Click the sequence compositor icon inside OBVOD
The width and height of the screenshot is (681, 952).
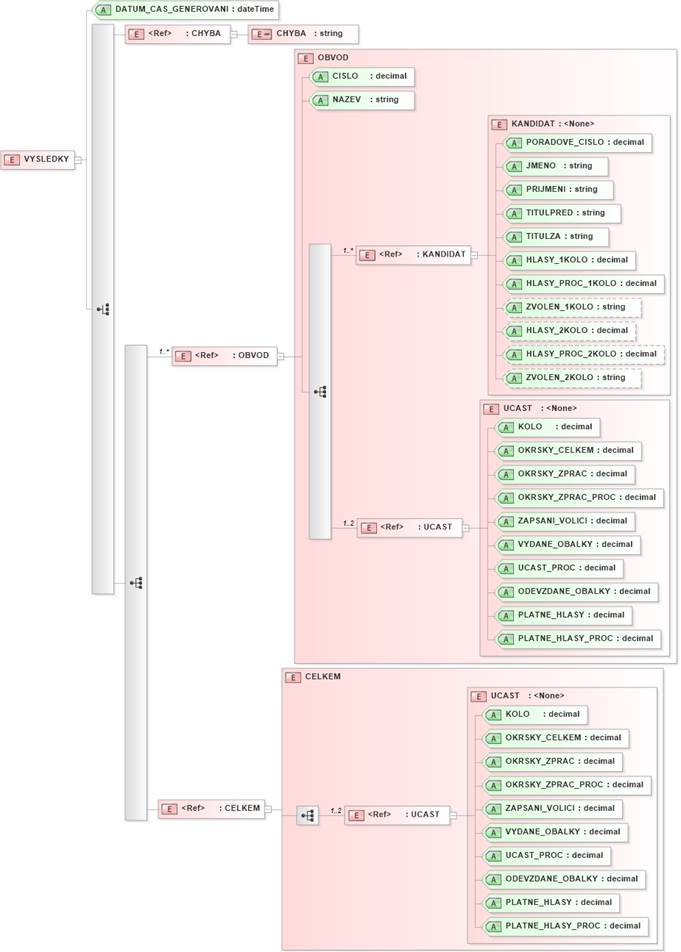coord(320,392)
